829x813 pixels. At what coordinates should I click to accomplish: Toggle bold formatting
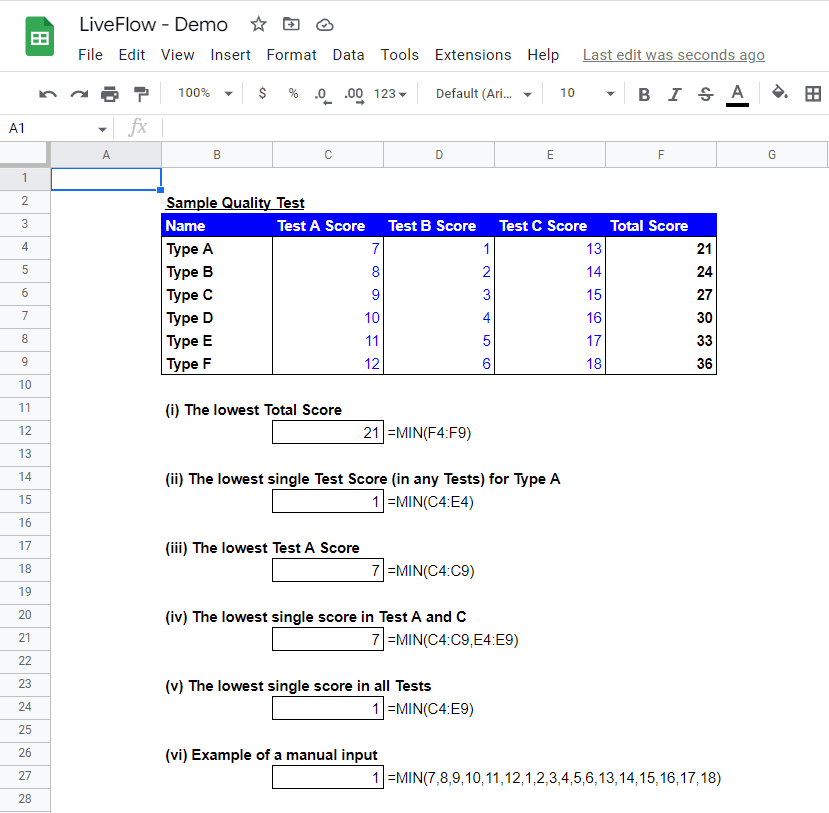644,92
